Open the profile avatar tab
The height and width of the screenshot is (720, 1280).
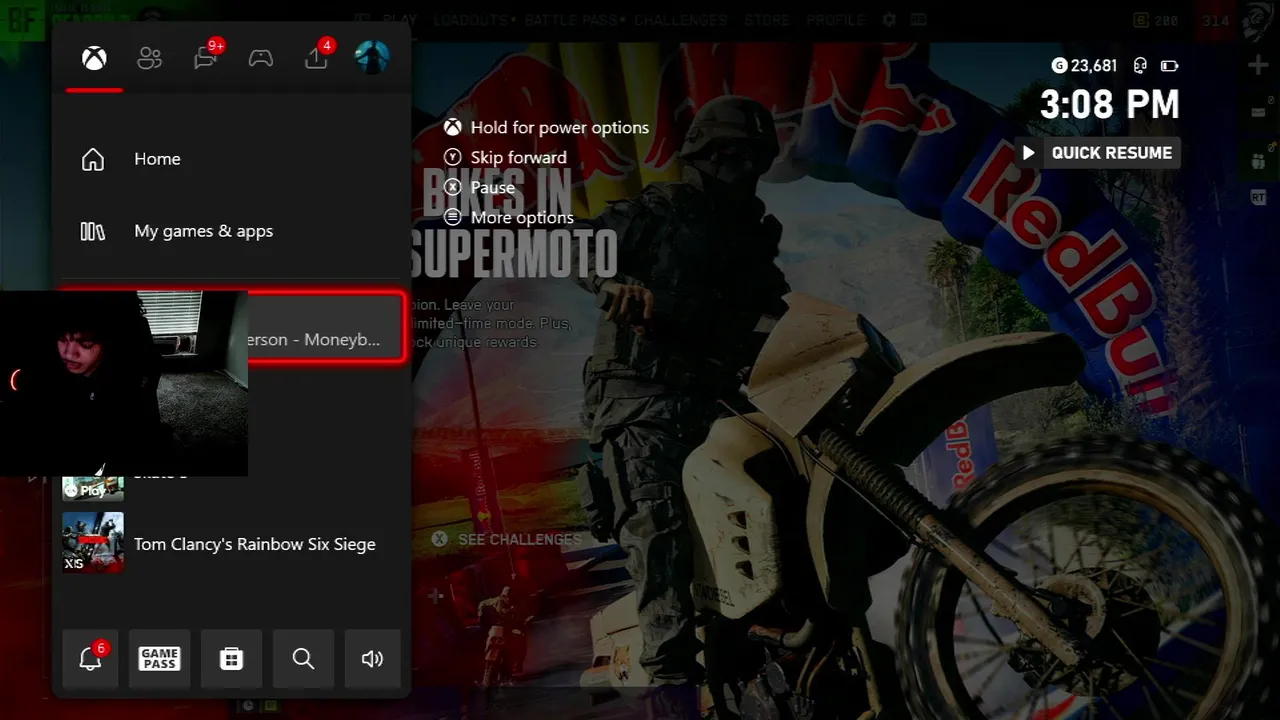[x=372, y=57]
